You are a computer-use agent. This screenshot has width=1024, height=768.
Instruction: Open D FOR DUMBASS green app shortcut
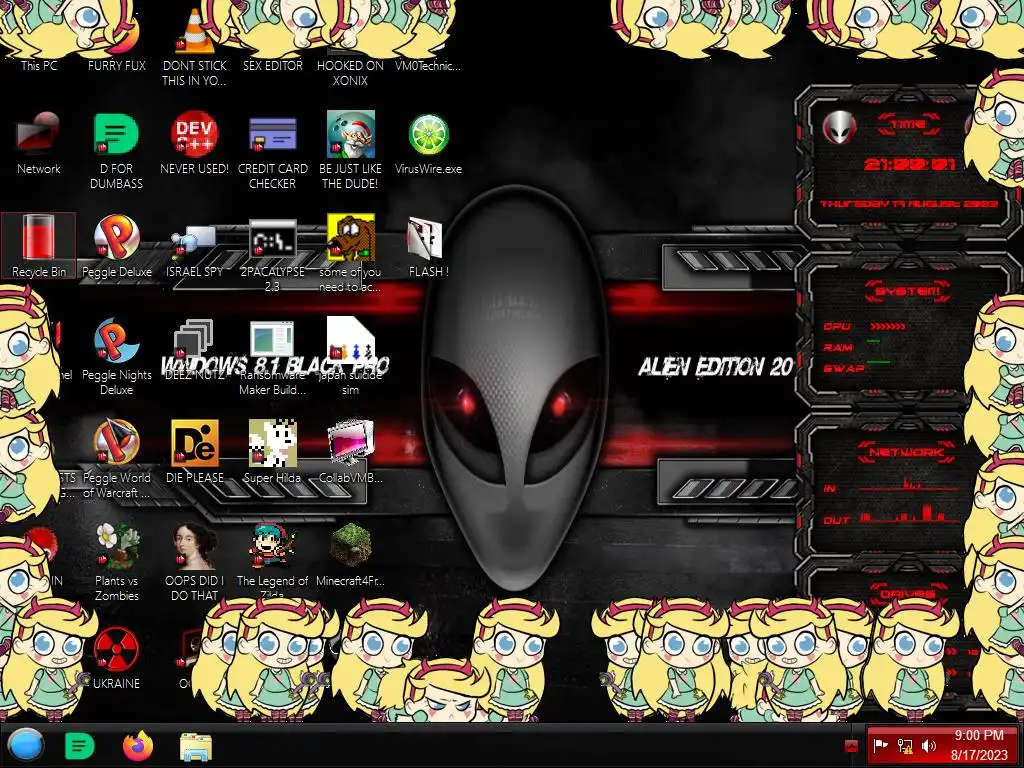click(116, 151)
